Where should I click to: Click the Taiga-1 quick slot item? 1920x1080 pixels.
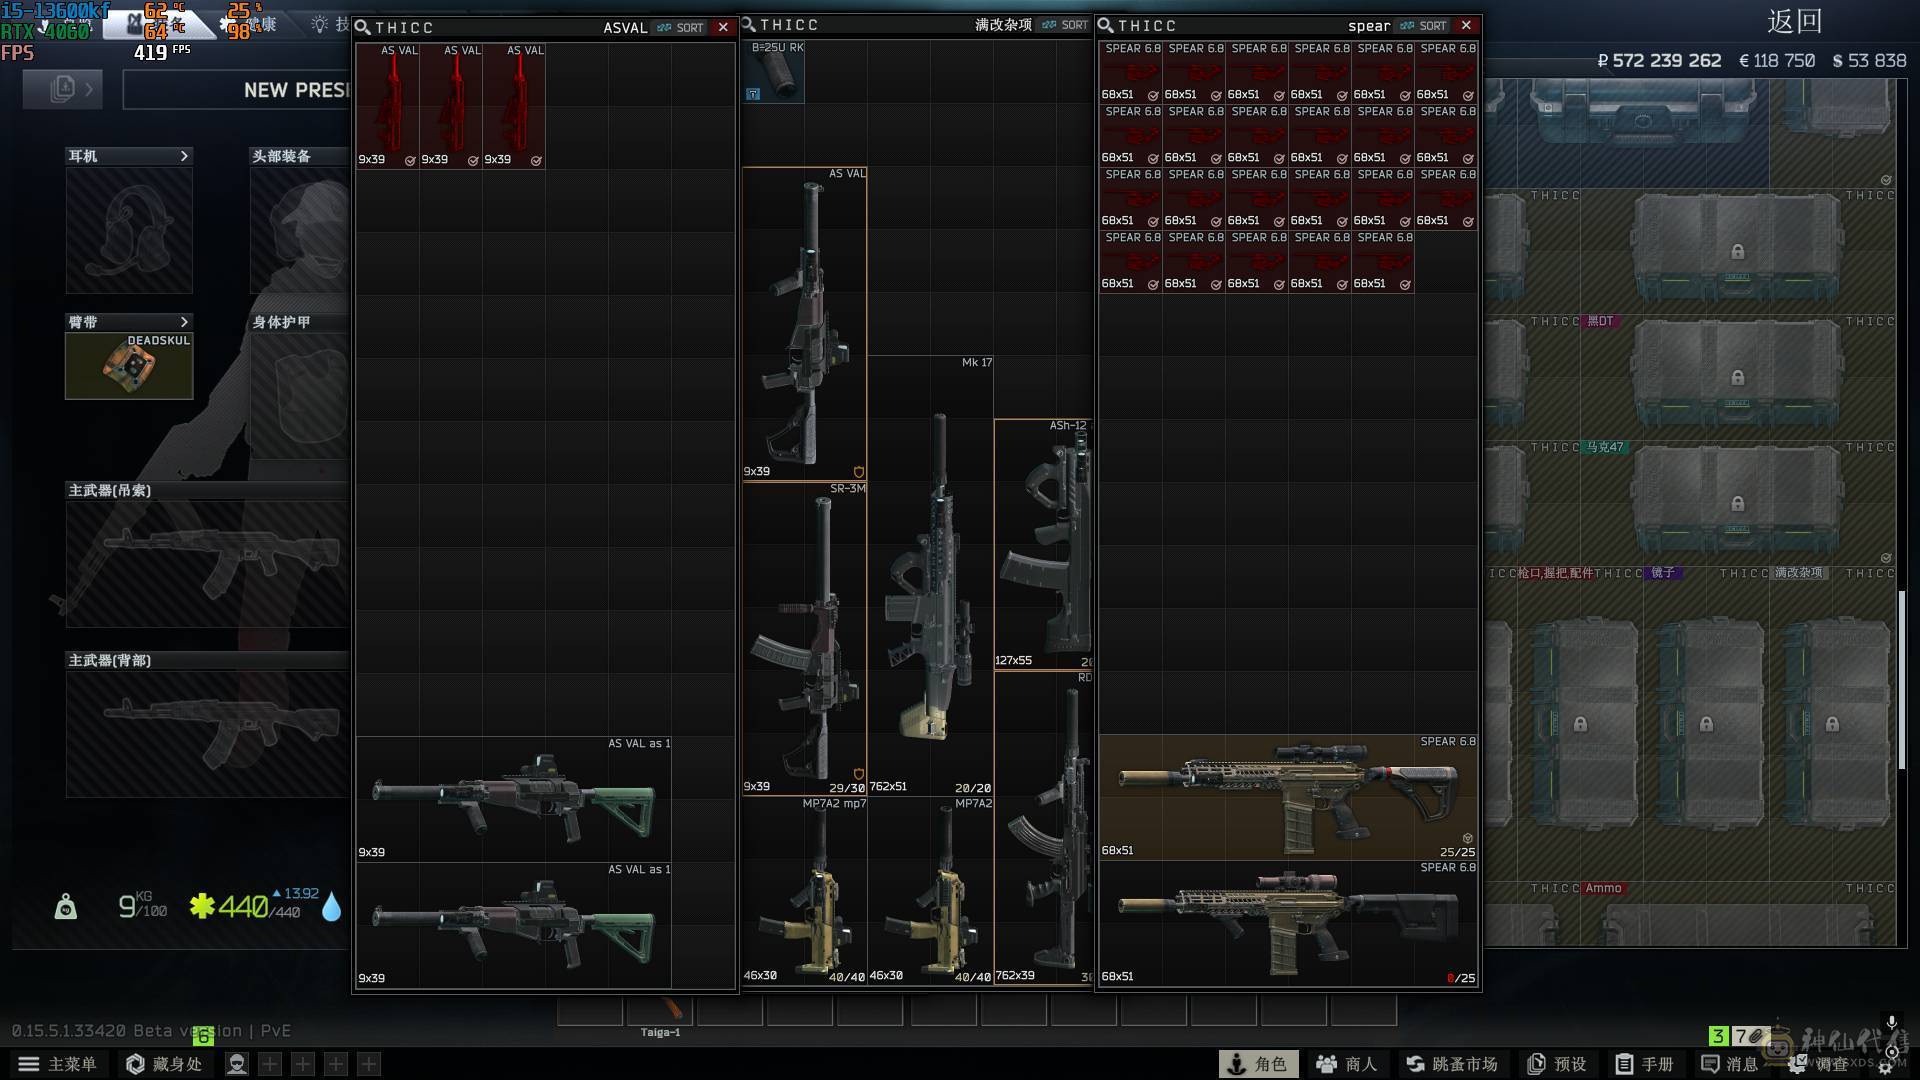click(x=660, y=1012)
